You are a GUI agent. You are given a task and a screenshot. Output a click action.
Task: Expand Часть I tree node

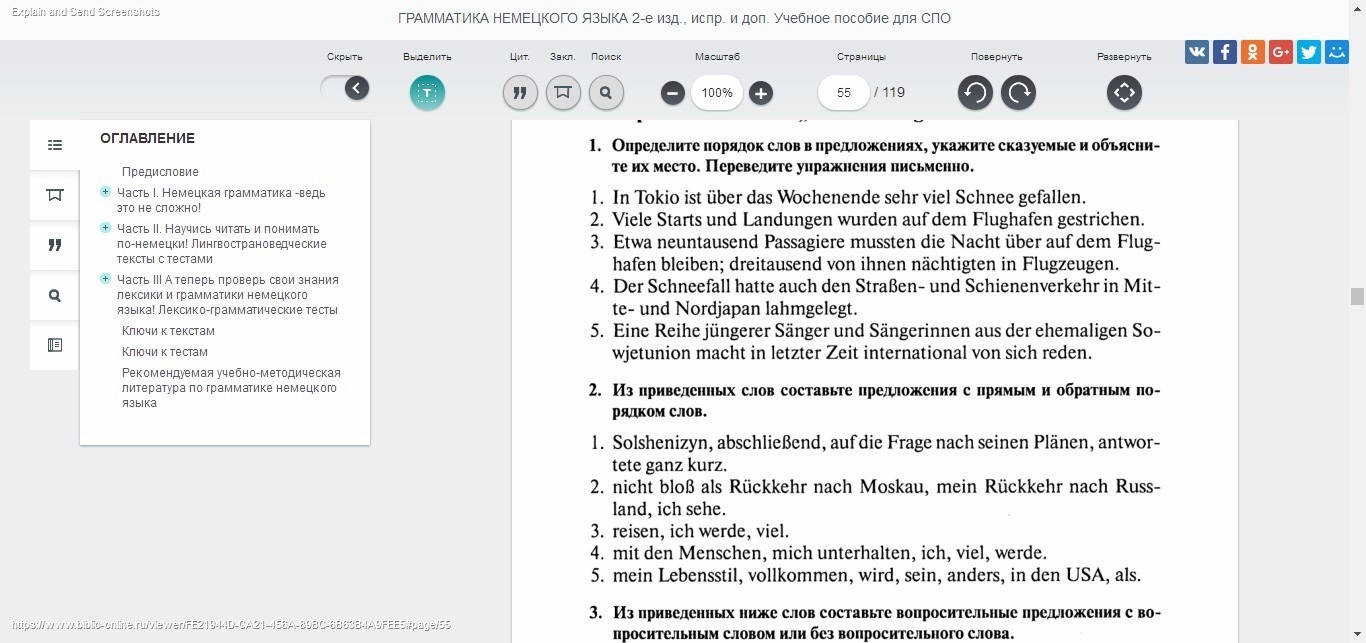106,192
